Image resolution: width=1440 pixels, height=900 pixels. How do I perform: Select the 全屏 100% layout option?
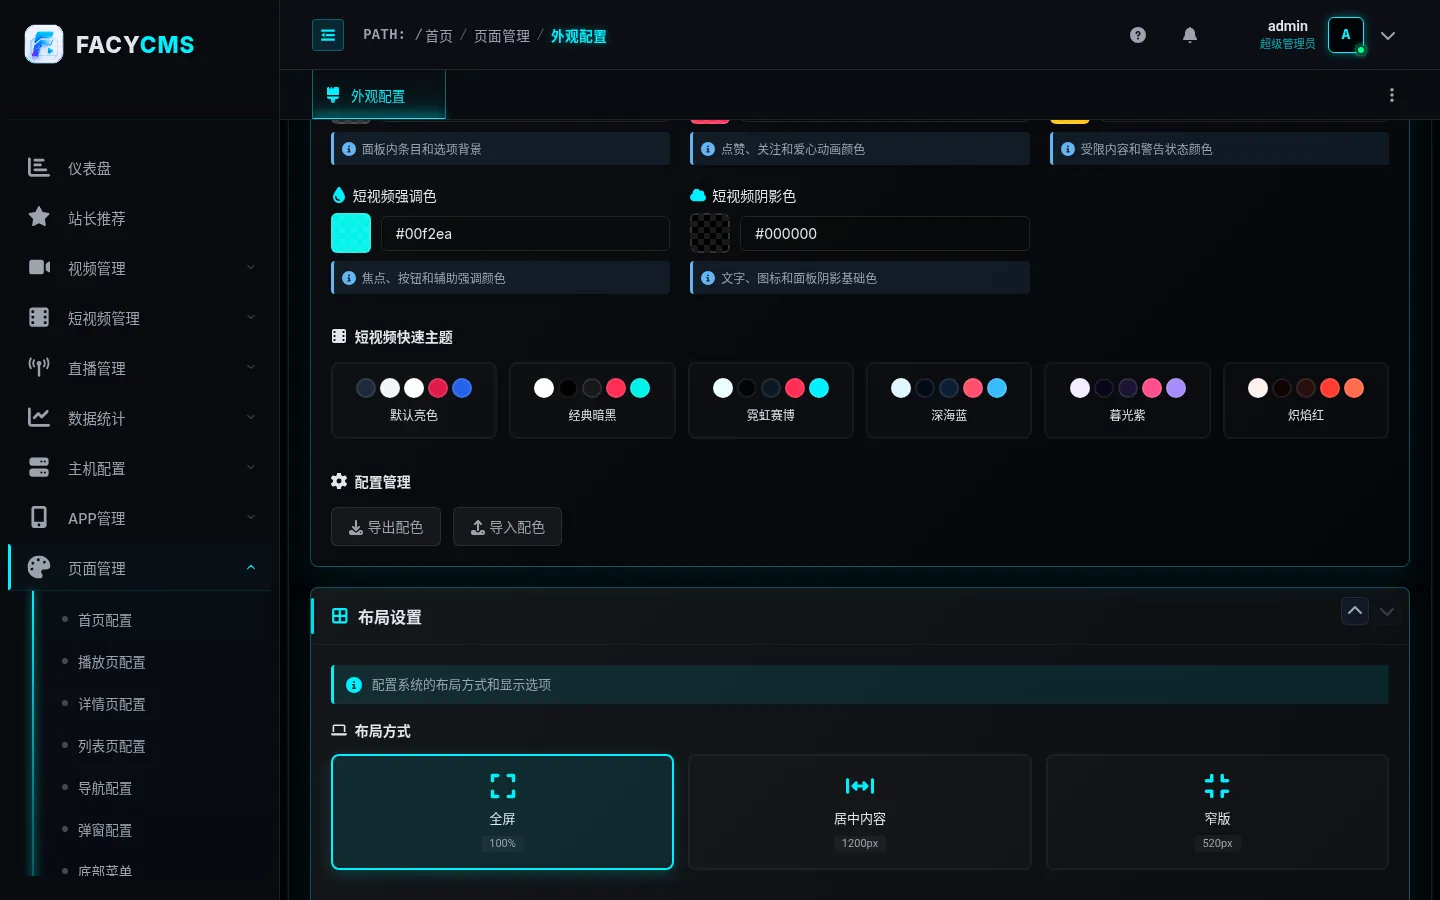coord(502,812)
